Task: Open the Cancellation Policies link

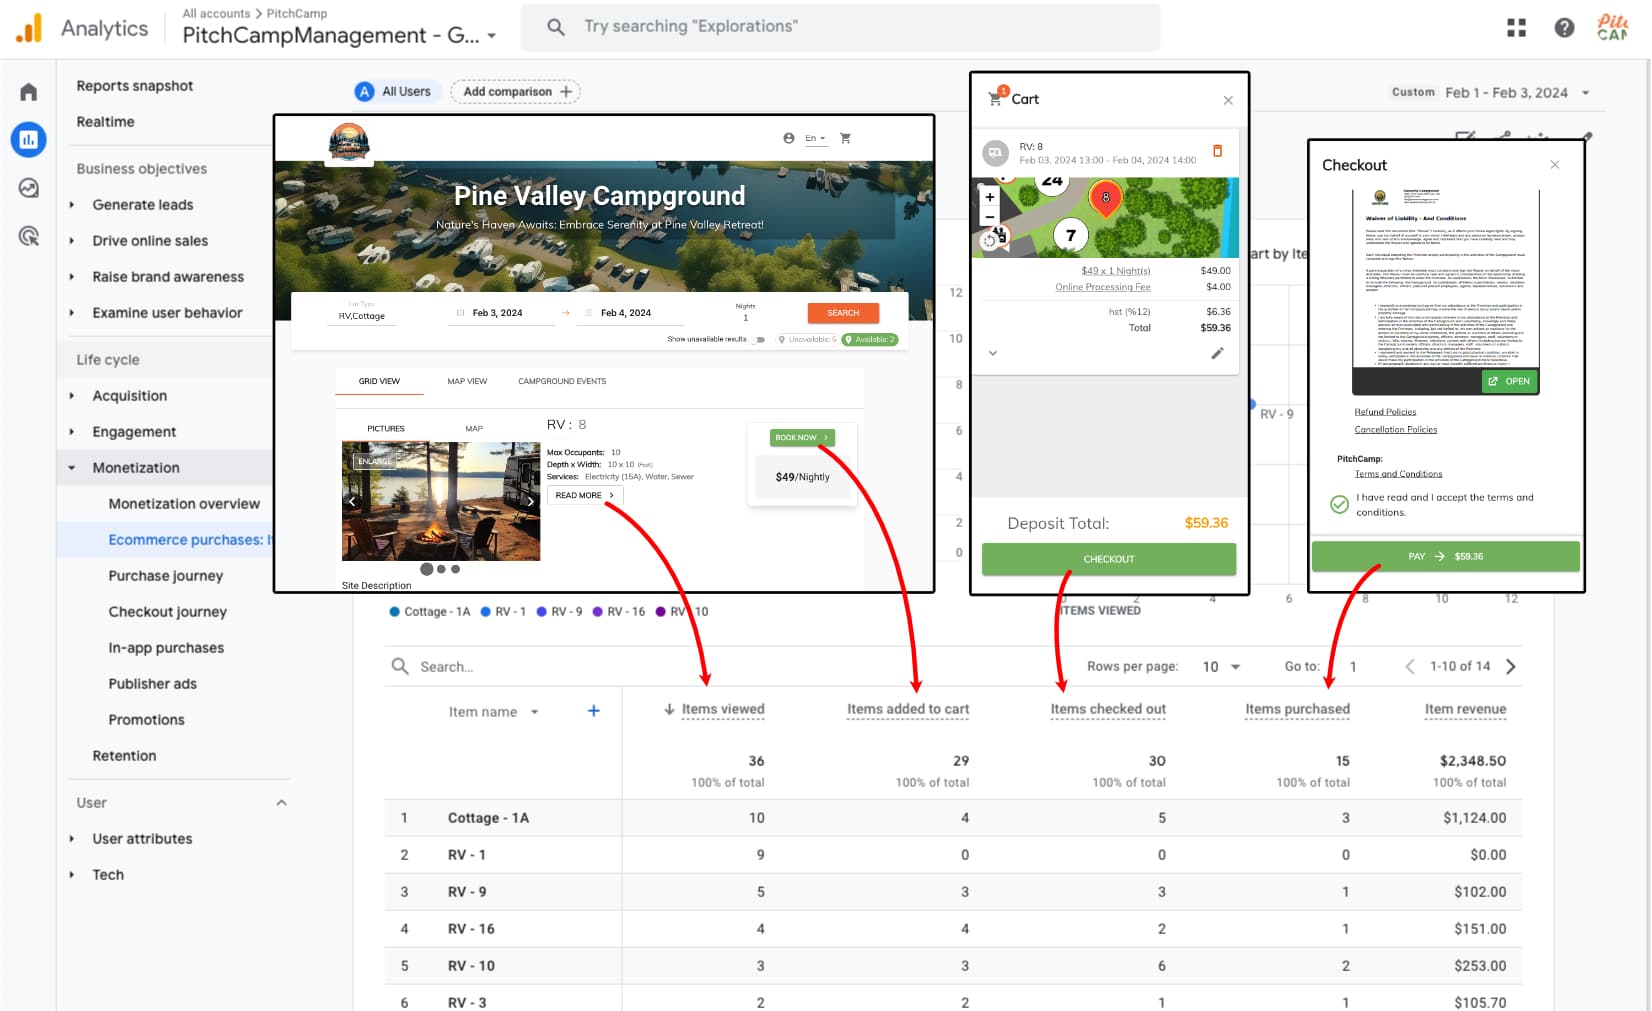Action: [x=1395, y=429]
